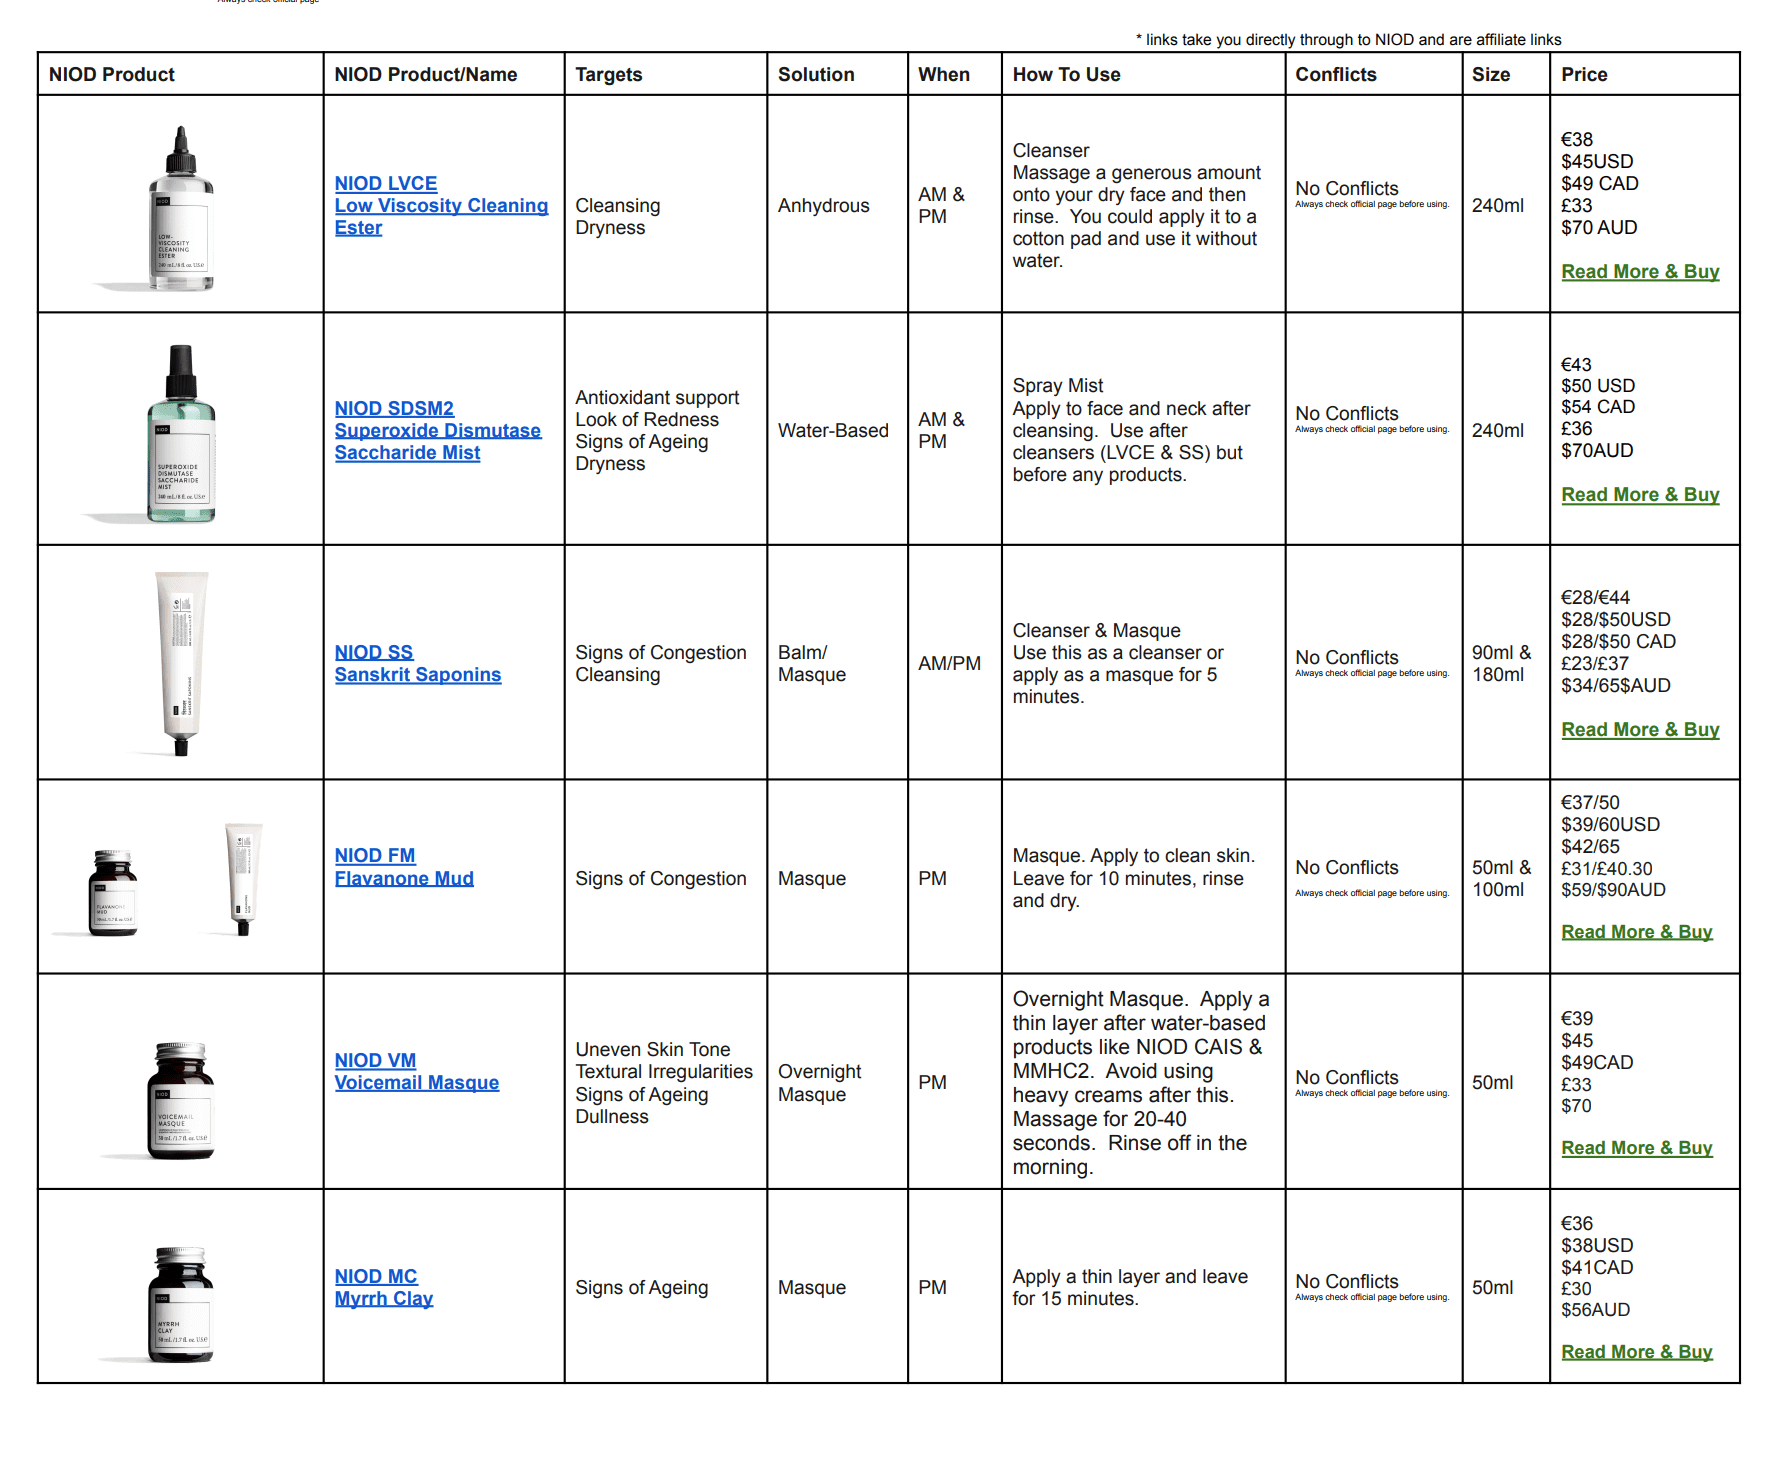Click the Targets column header
1788x1470 pixels.
tap(609, 75)
